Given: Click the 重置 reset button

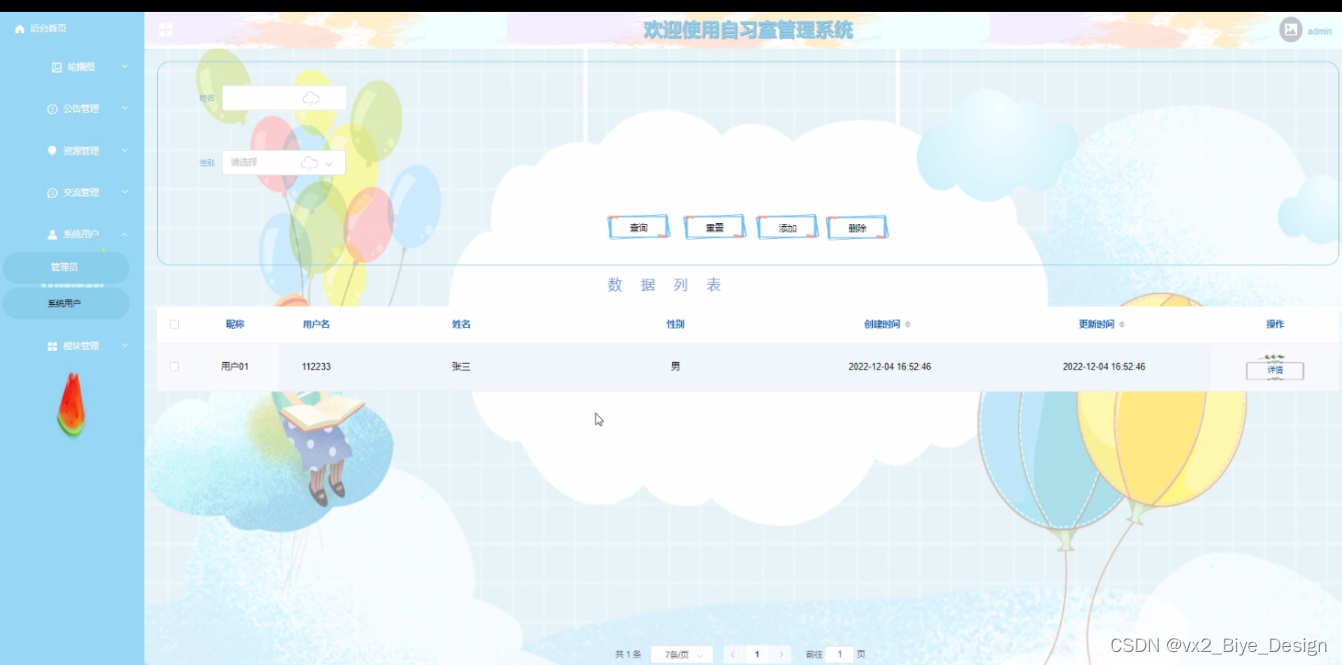Looking at the screenshot, I should click(x=714, y=228).
